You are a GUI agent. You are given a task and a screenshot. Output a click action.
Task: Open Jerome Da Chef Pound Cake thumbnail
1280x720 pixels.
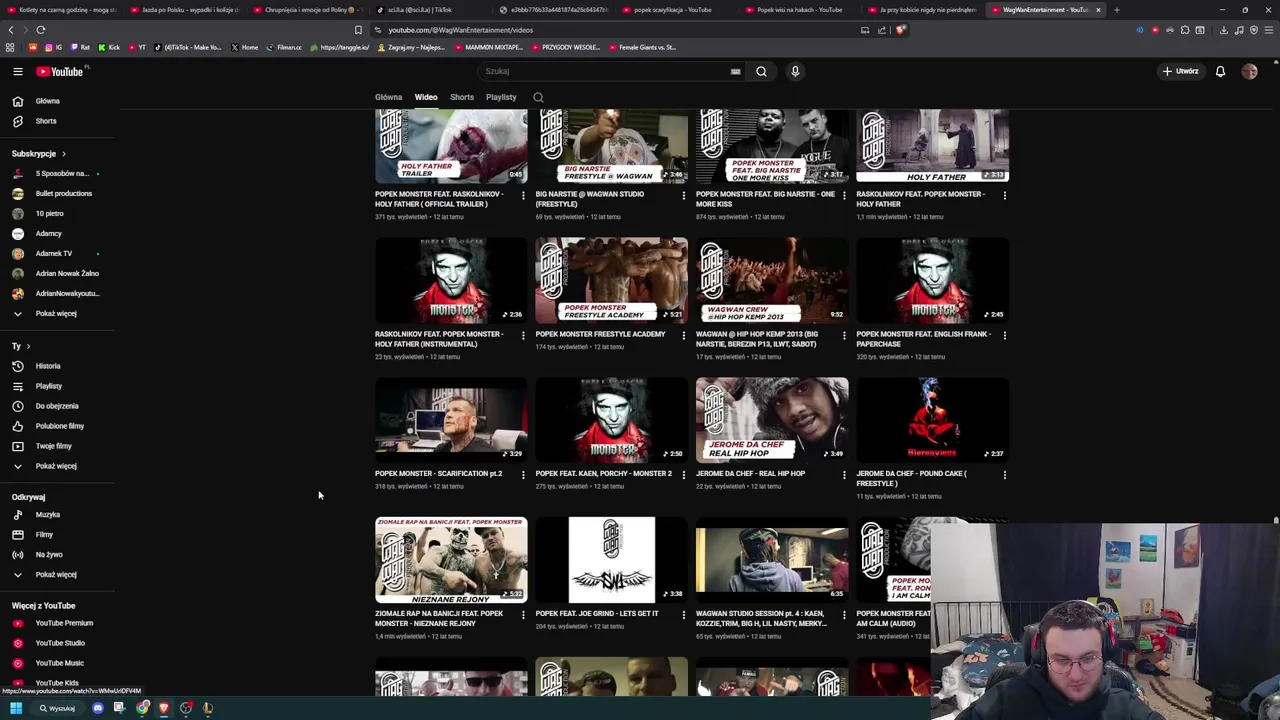coord(932,419)
